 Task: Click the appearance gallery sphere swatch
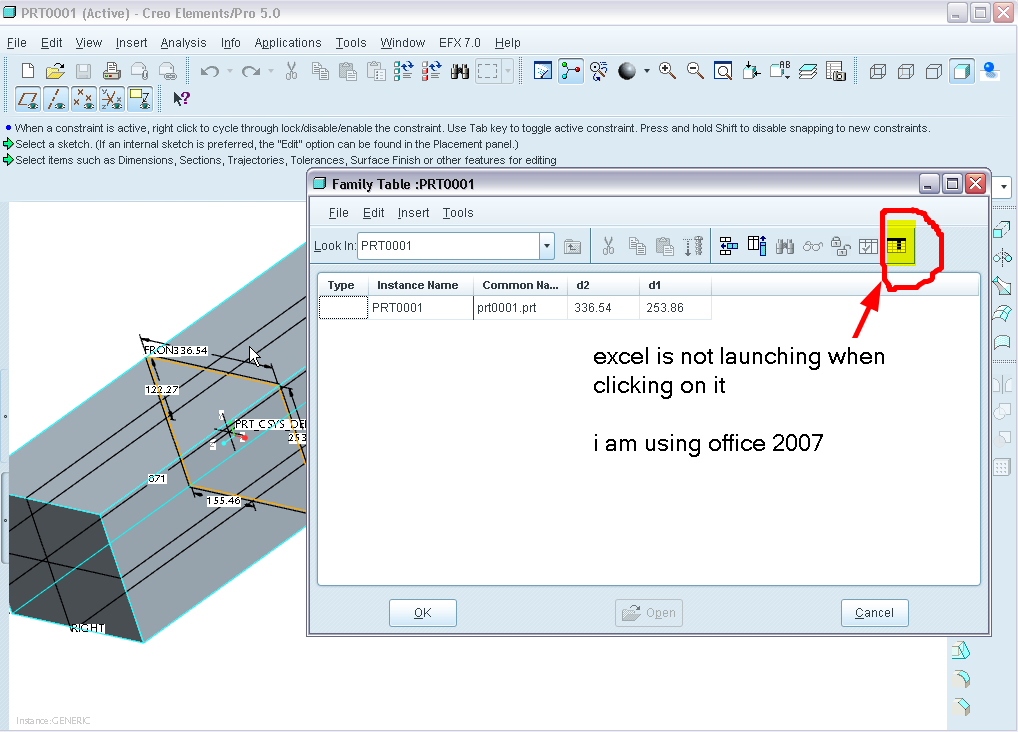pos(627,71)
